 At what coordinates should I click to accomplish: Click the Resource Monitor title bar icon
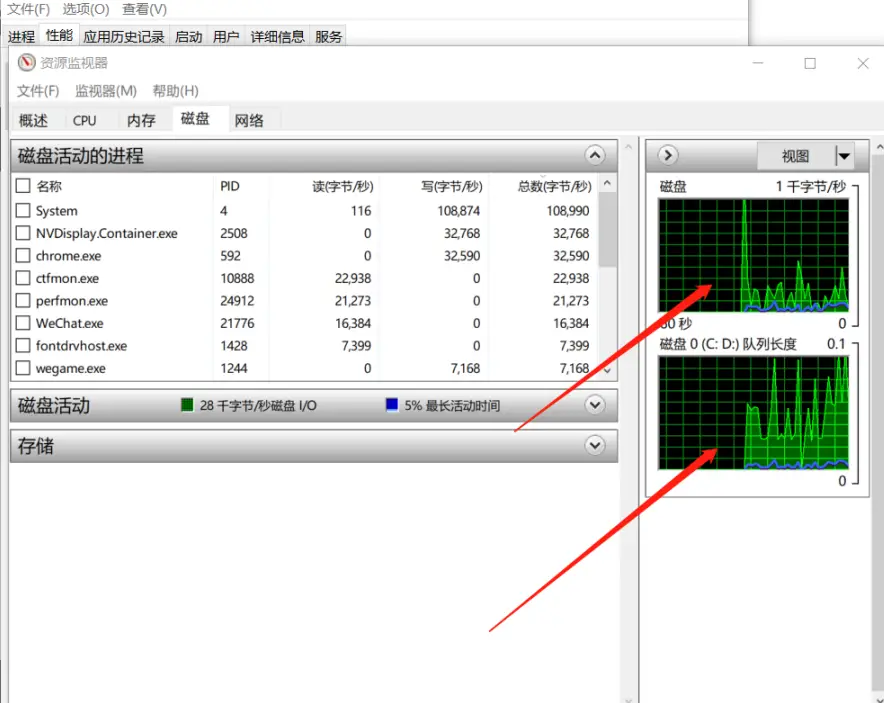tap(26, 63)
